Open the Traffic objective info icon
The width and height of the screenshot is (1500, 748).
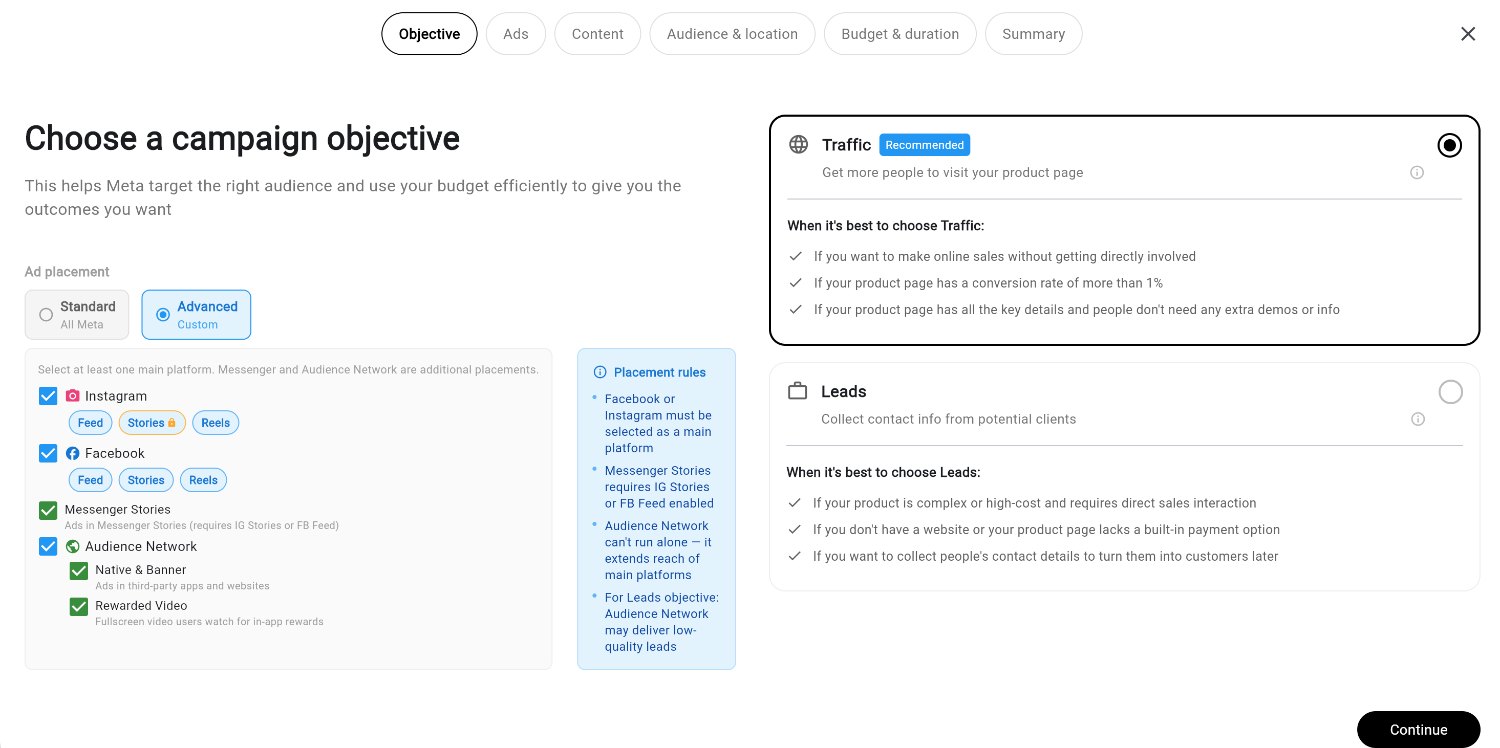point(1417,172)
